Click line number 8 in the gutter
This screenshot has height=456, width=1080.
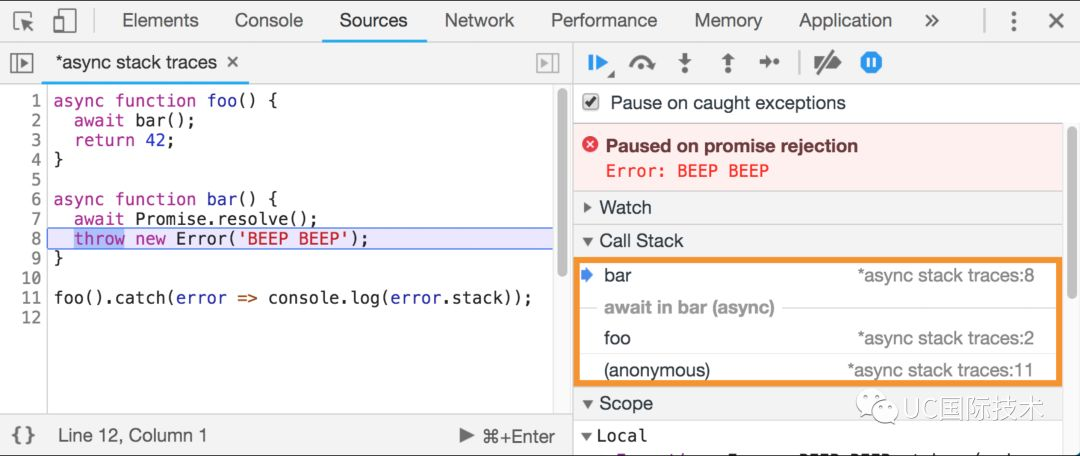point(35,239)
